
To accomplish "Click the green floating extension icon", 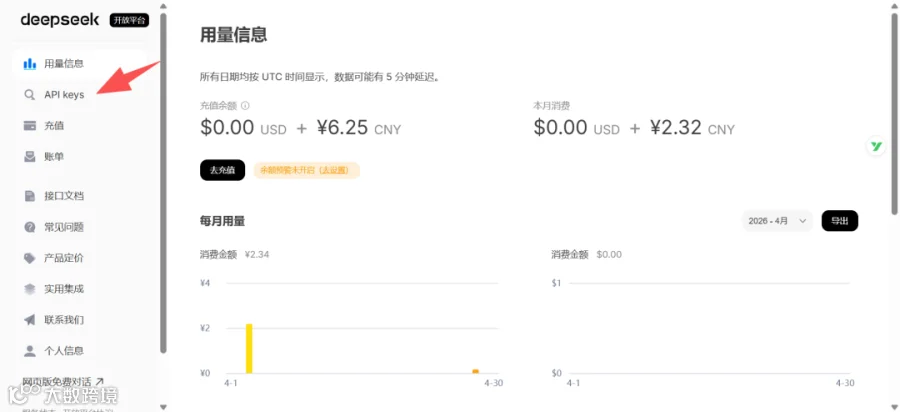I will click(876, 147).
